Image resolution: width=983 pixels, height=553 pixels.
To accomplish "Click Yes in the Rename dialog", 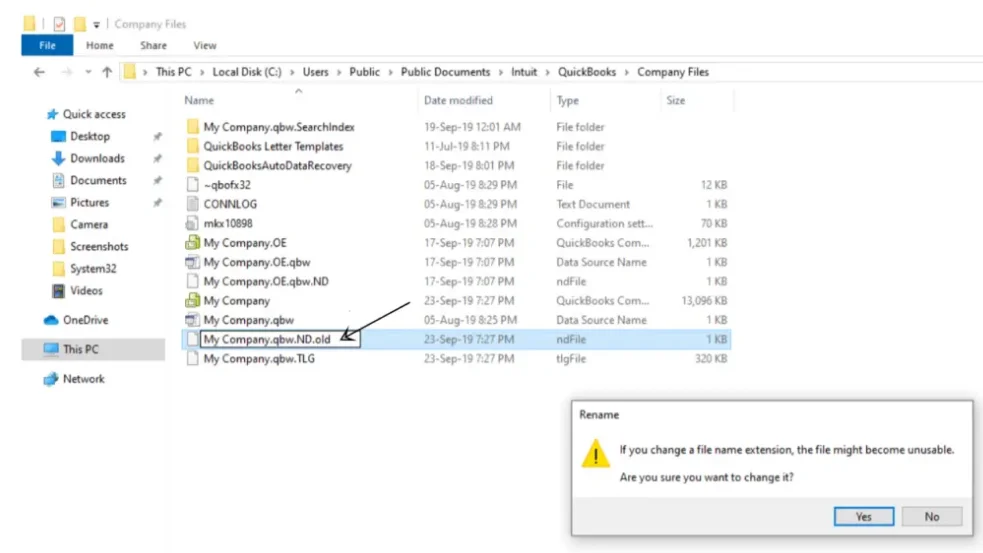I will pyautogui.click(x=863, y=516).
